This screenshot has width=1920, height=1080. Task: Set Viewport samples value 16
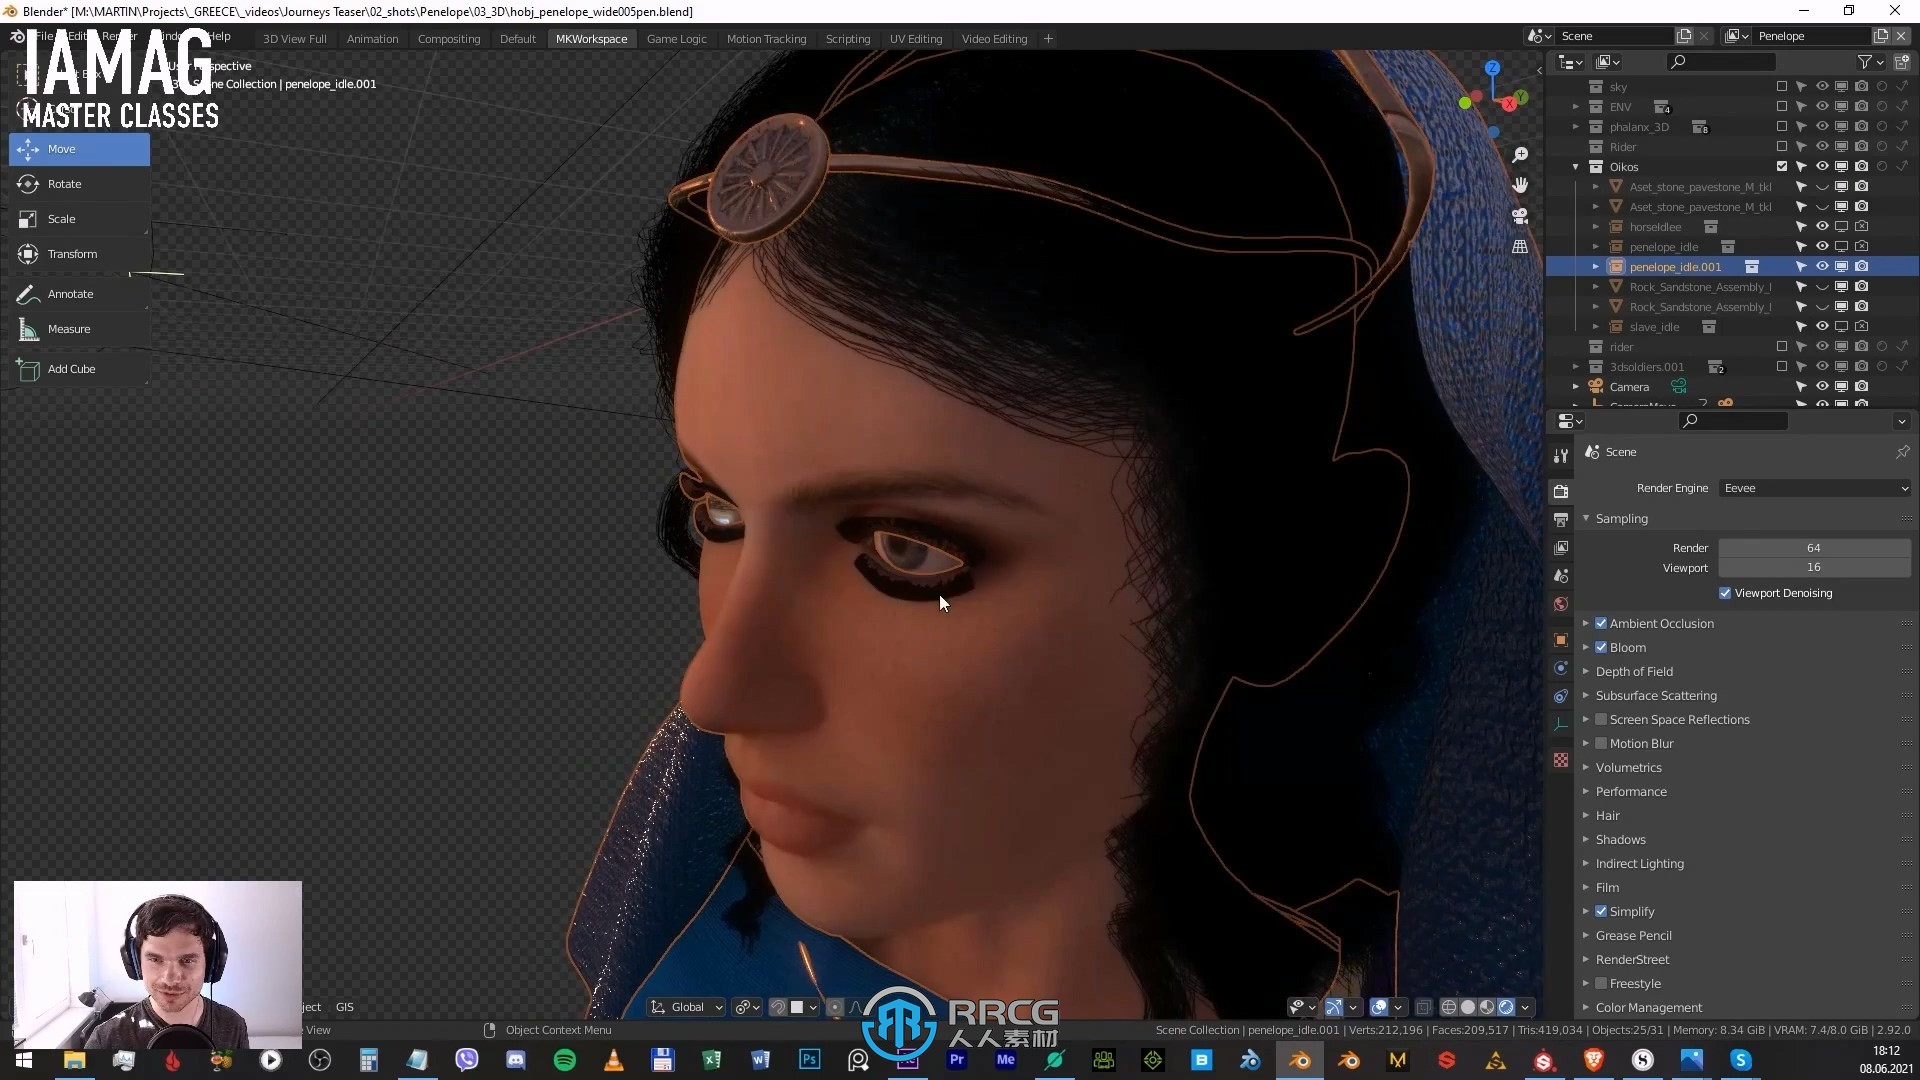[1814, 567]
